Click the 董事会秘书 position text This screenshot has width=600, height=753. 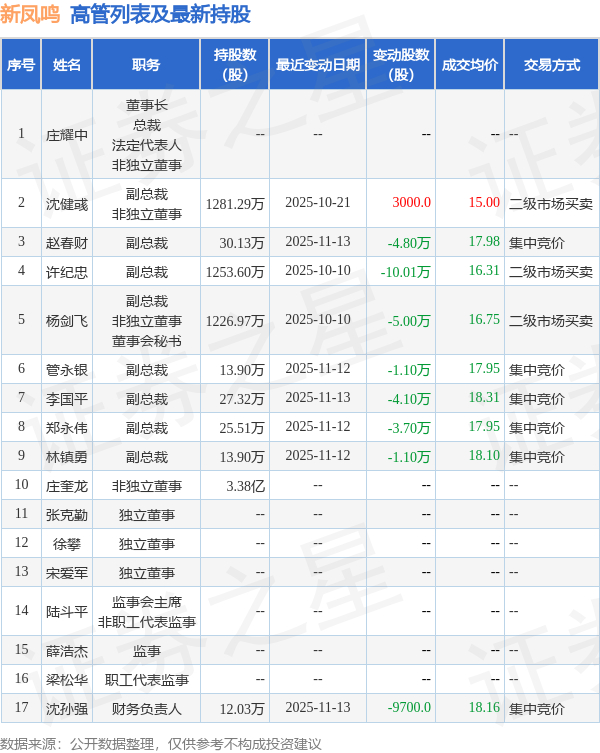(x=147, y=341)
